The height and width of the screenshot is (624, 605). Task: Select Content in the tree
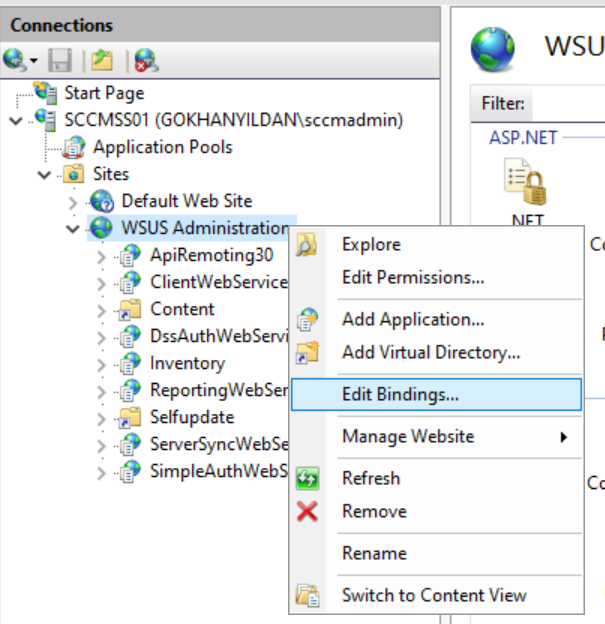click(182, 309)
